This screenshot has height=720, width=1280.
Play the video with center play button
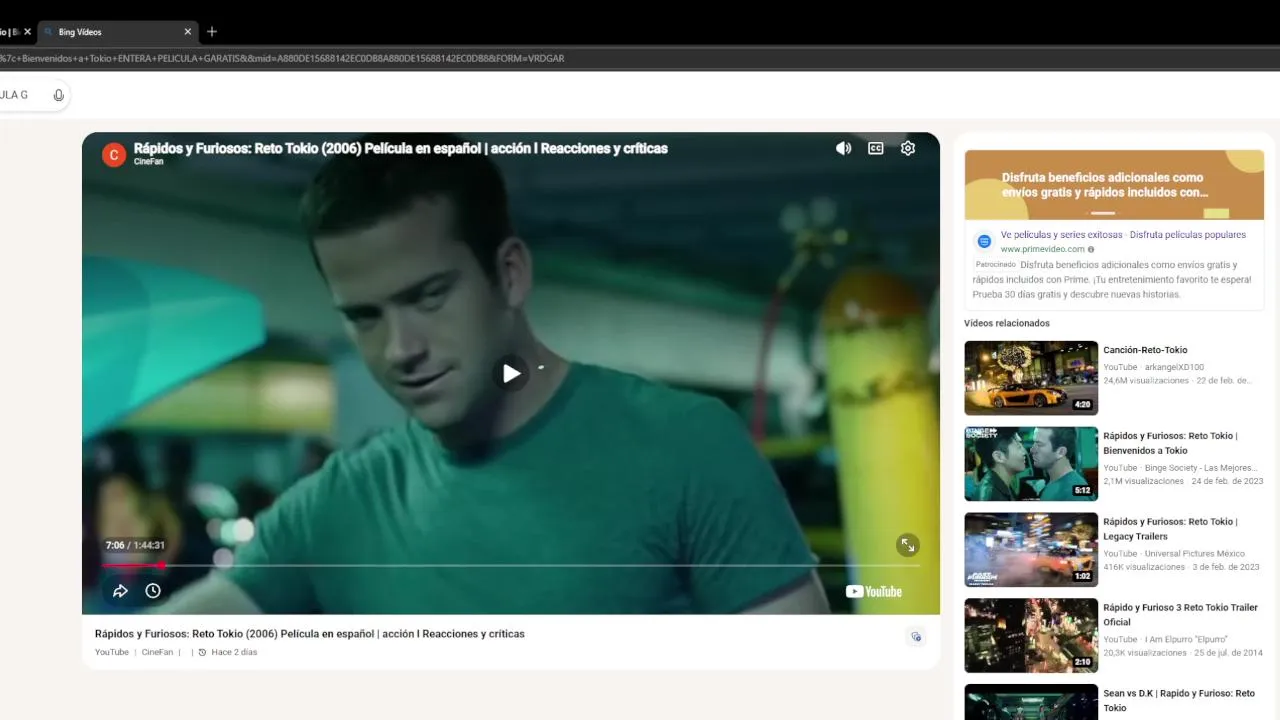(511, 373)
